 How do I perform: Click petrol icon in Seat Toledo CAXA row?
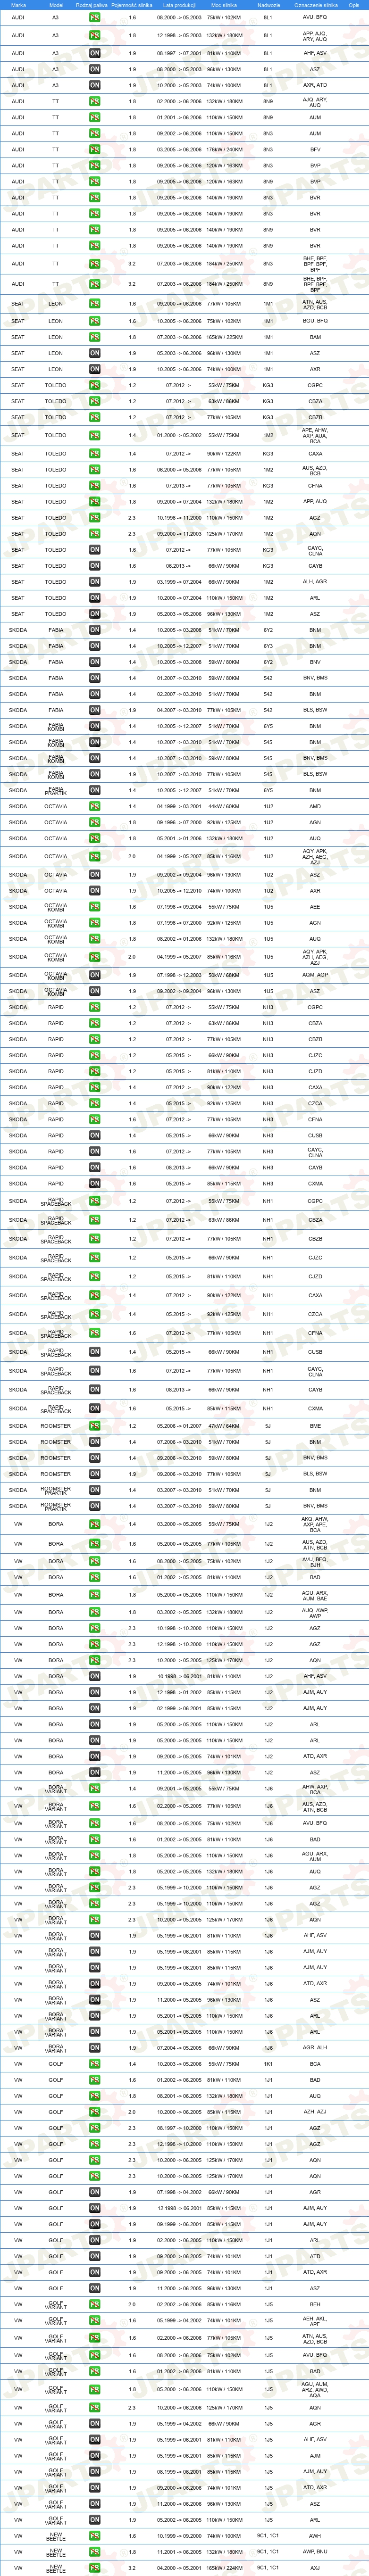(95, 453)
